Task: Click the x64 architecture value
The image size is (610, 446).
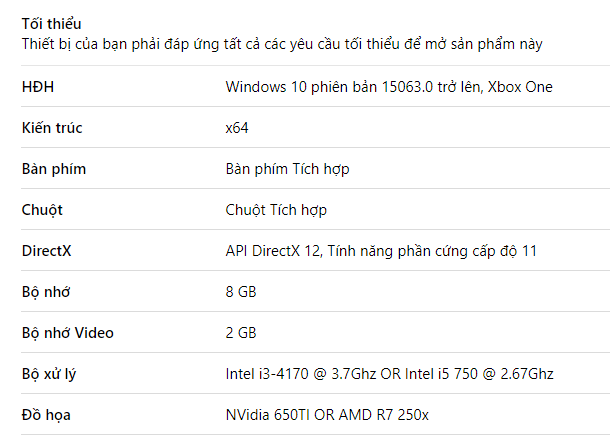Action: pos(237,128)
